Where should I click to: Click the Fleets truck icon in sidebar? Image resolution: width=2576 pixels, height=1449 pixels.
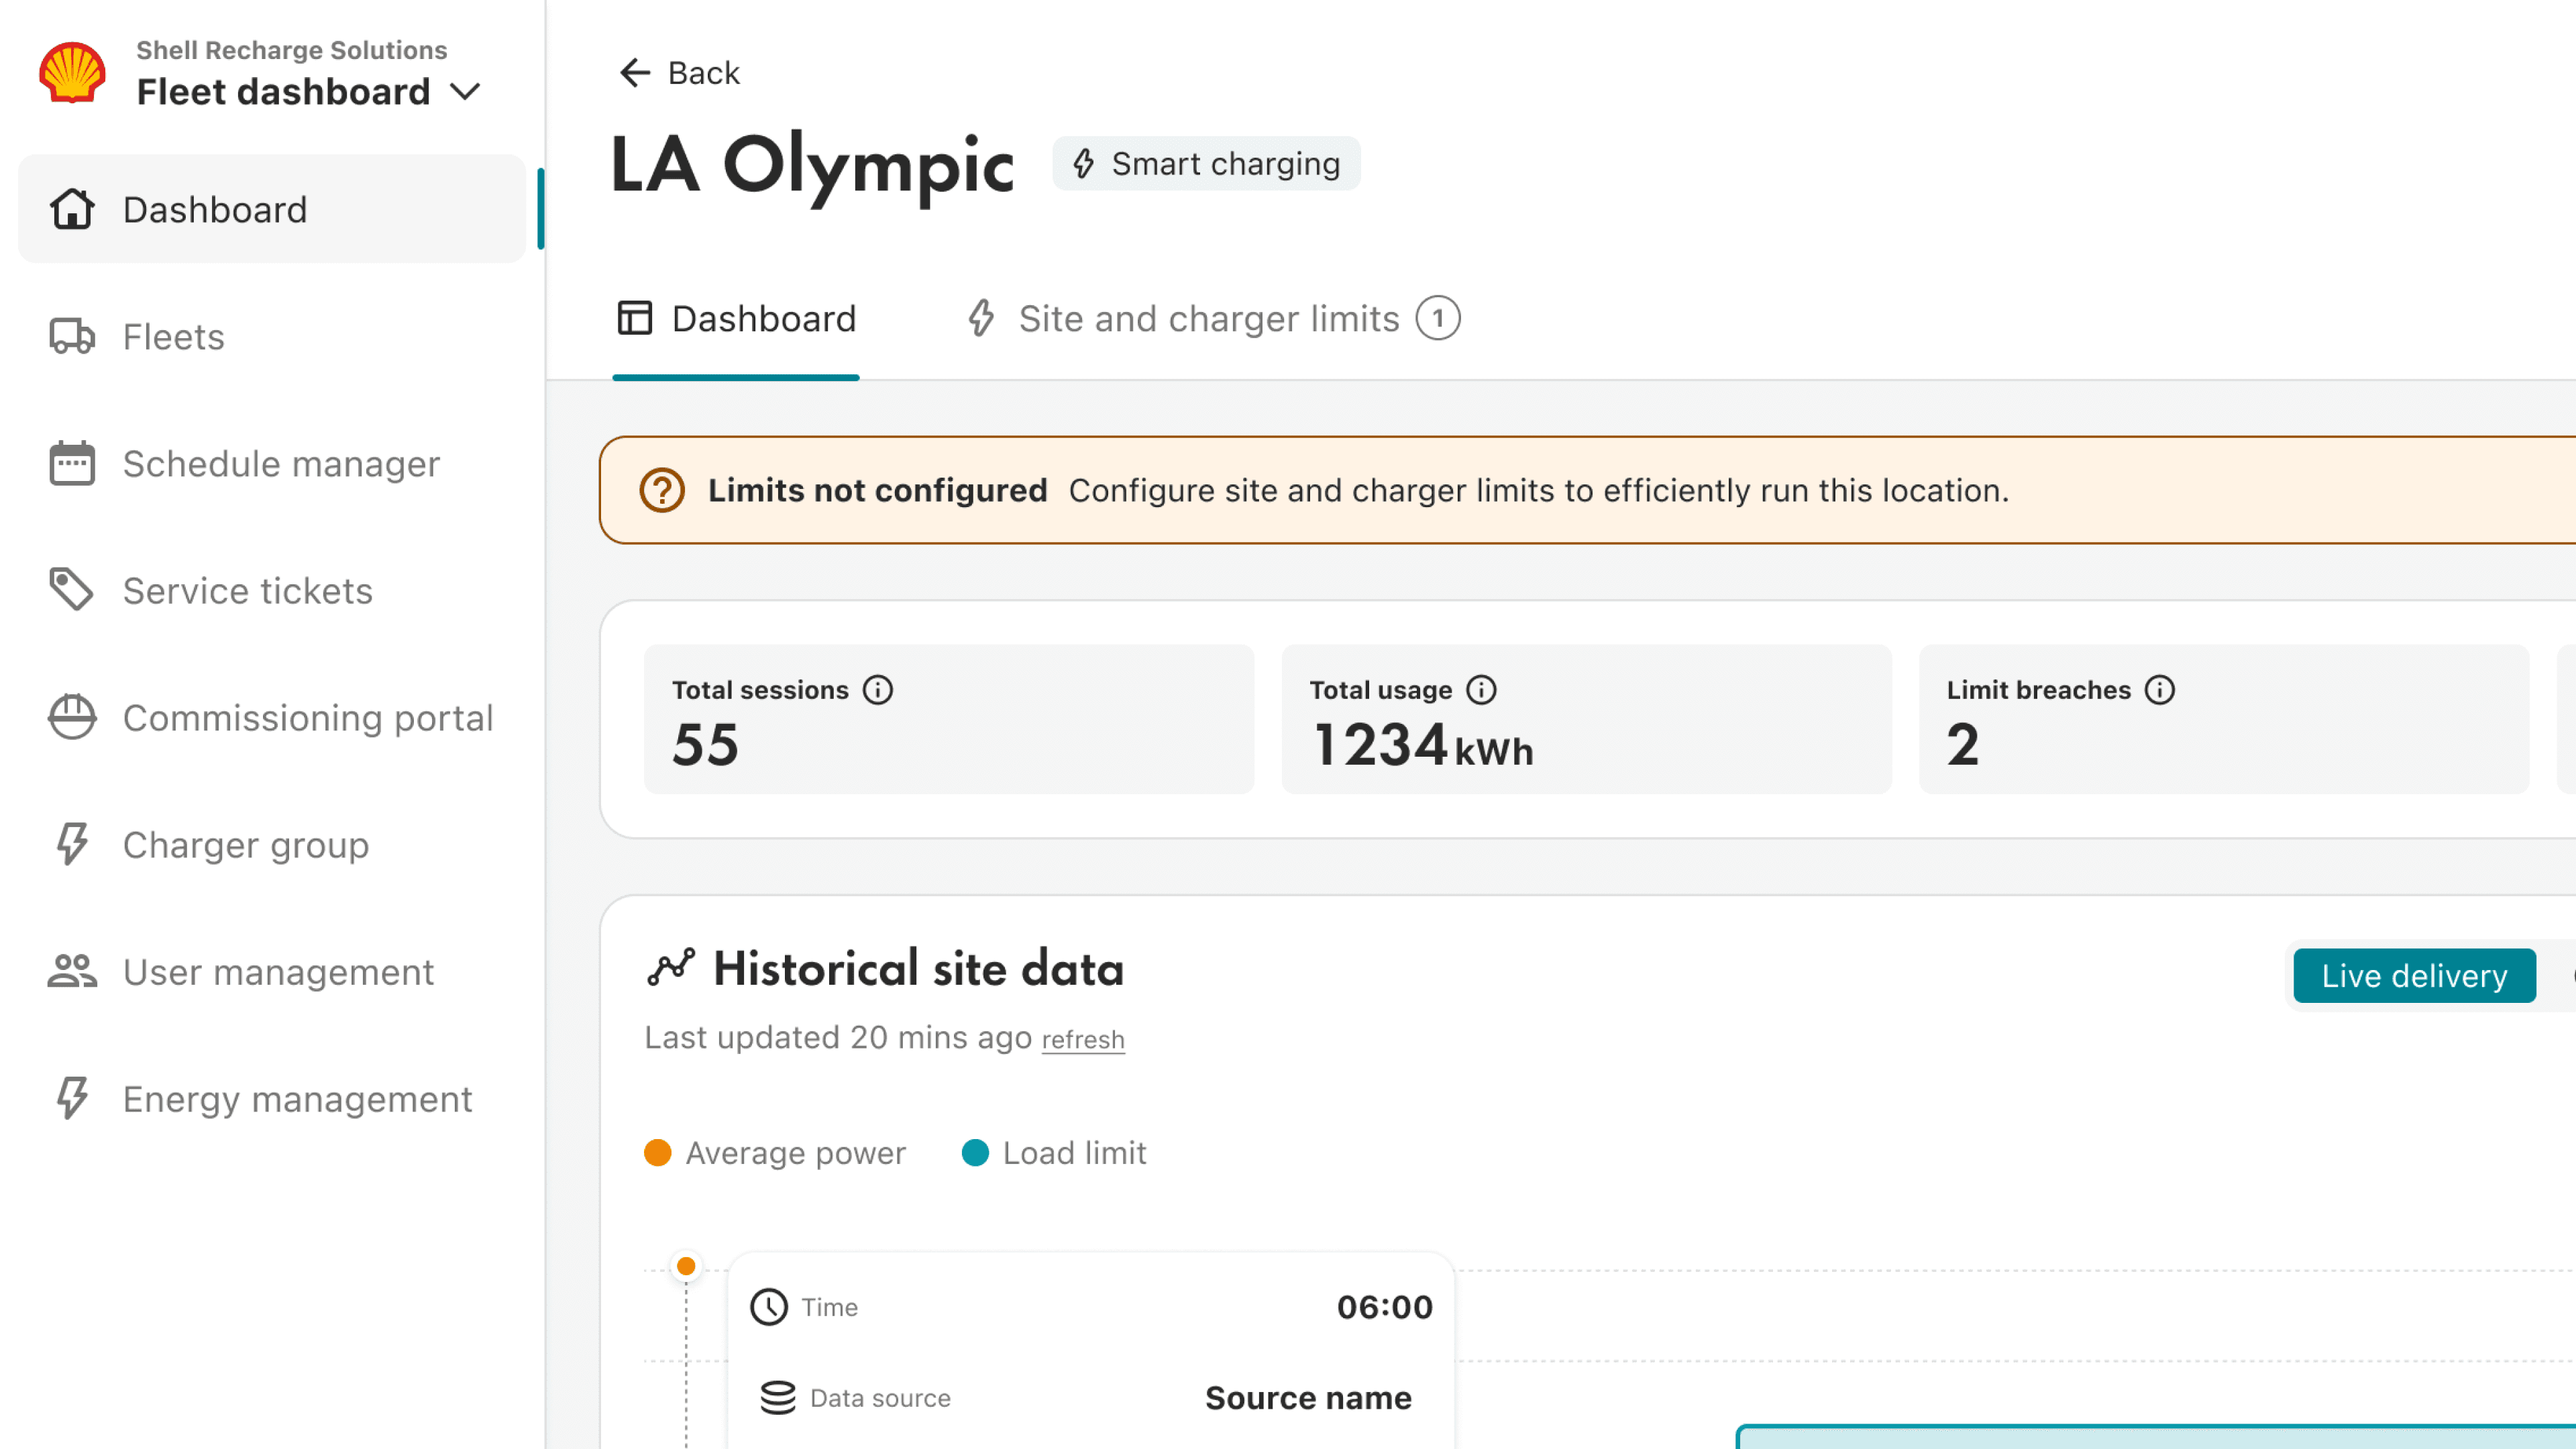click(x=72, y=337)
